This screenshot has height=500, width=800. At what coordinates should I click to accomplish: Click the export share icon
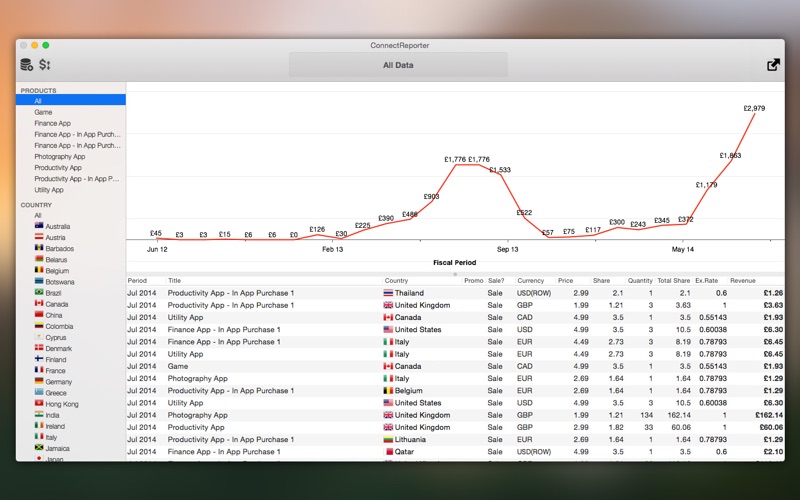[x=773, y=65]
